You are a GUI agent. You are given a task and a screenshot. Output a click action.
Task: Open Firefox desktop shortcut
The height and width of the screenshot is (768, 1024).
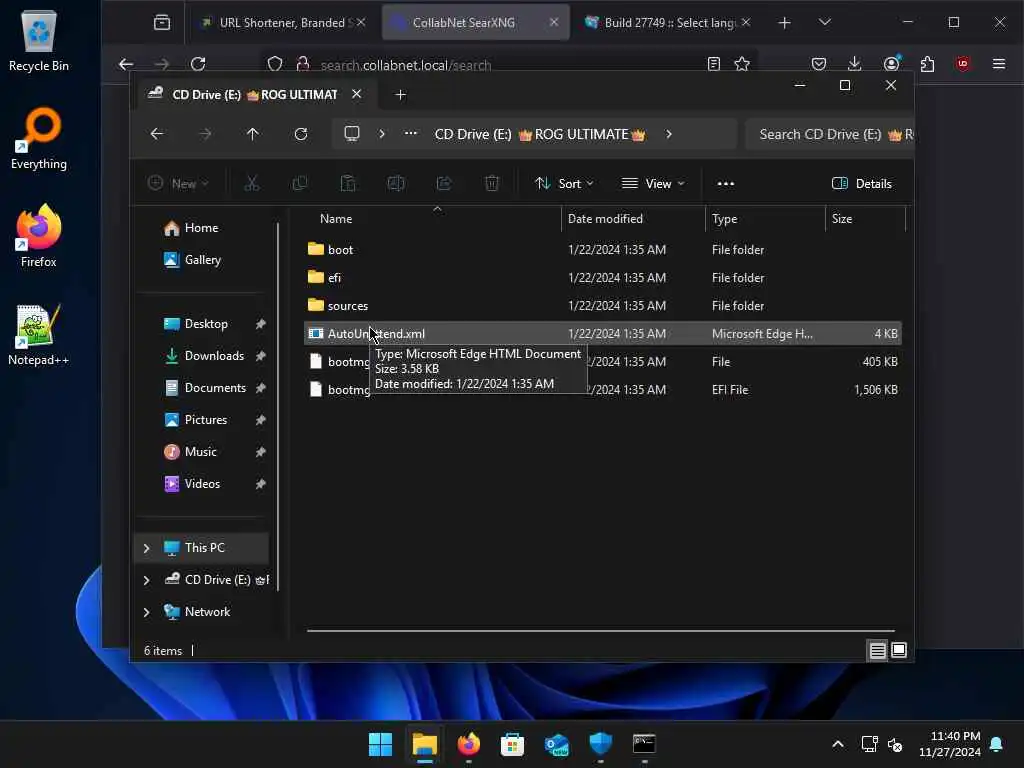pyautogui.click(x=39, y=236)
